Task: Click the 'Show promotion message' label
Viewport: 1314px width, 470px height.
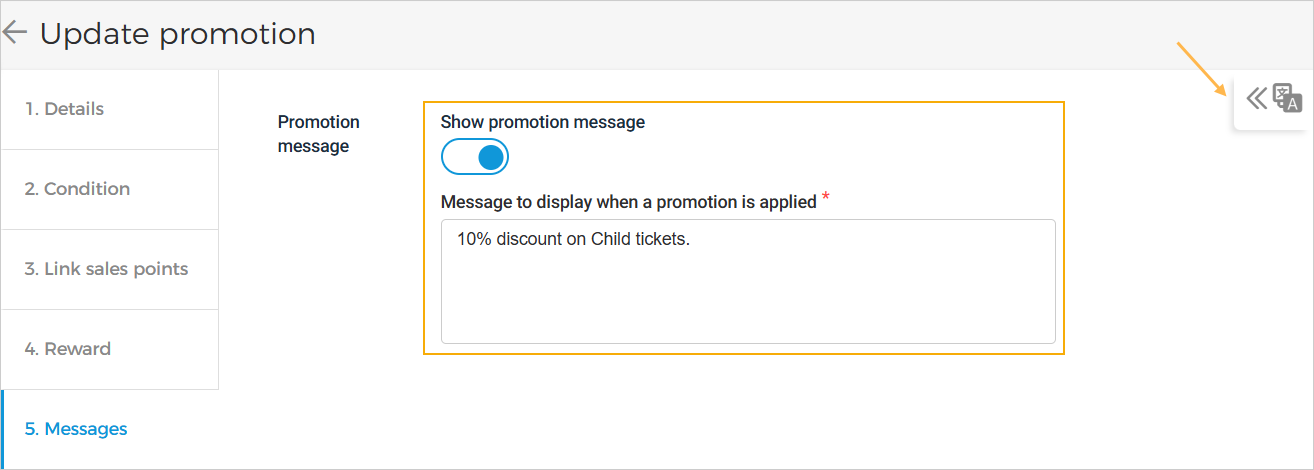Action: coord(542,122)
